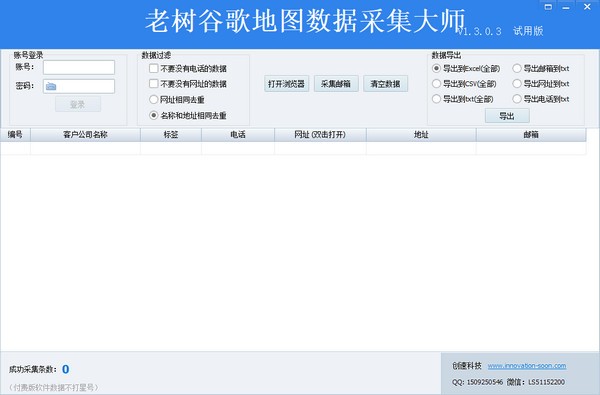Viewport: 600px width, 395px height.
Task: Click the 打开浏览器 button
Action: [286, 84]
